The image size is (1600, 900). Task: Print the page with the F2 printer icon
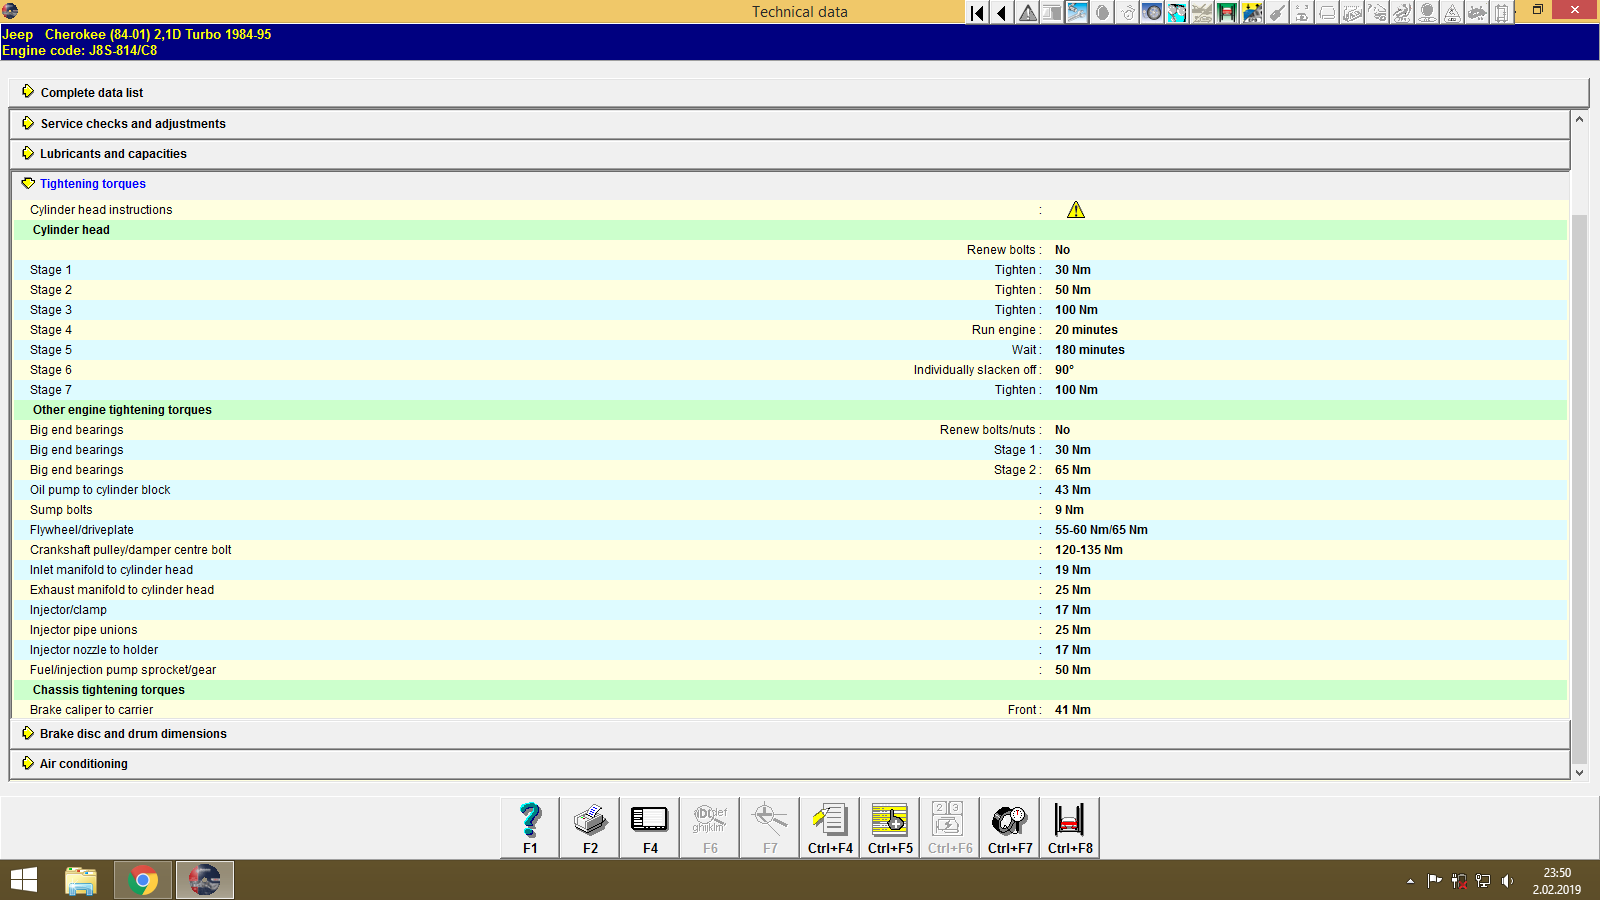589,826
